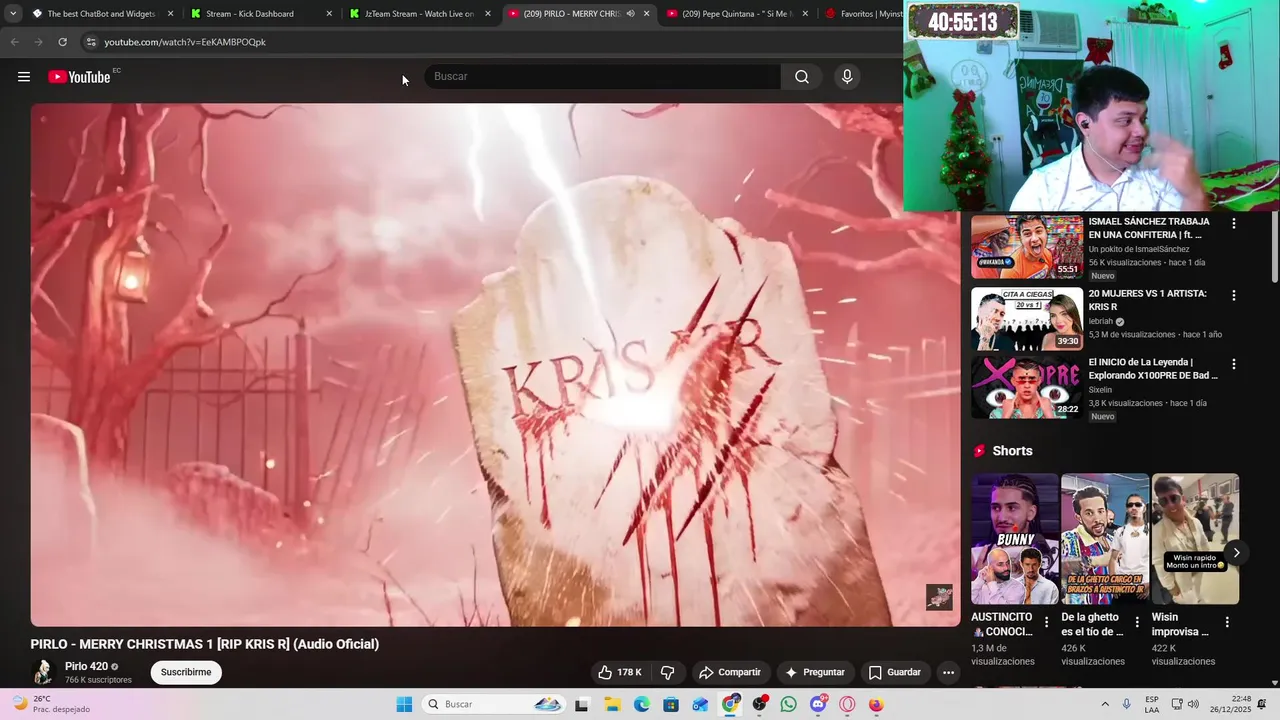Open options for the Wisin improvisa Short

point(1227,622)
